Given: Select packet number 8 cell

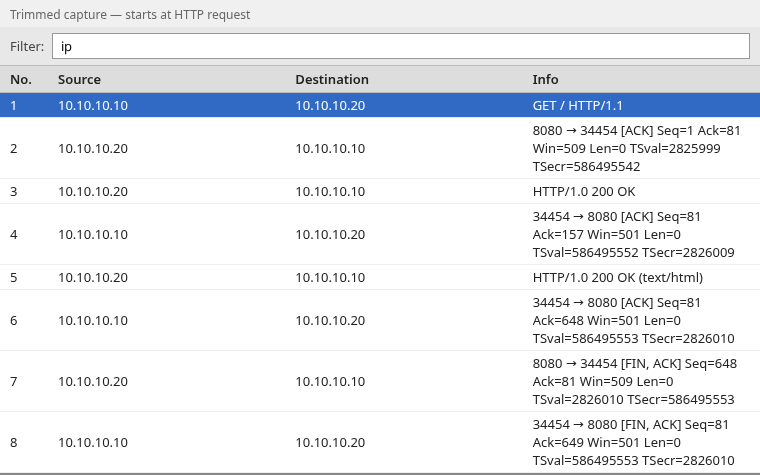Looking at the screenshot, I should [x=14, y=443].
